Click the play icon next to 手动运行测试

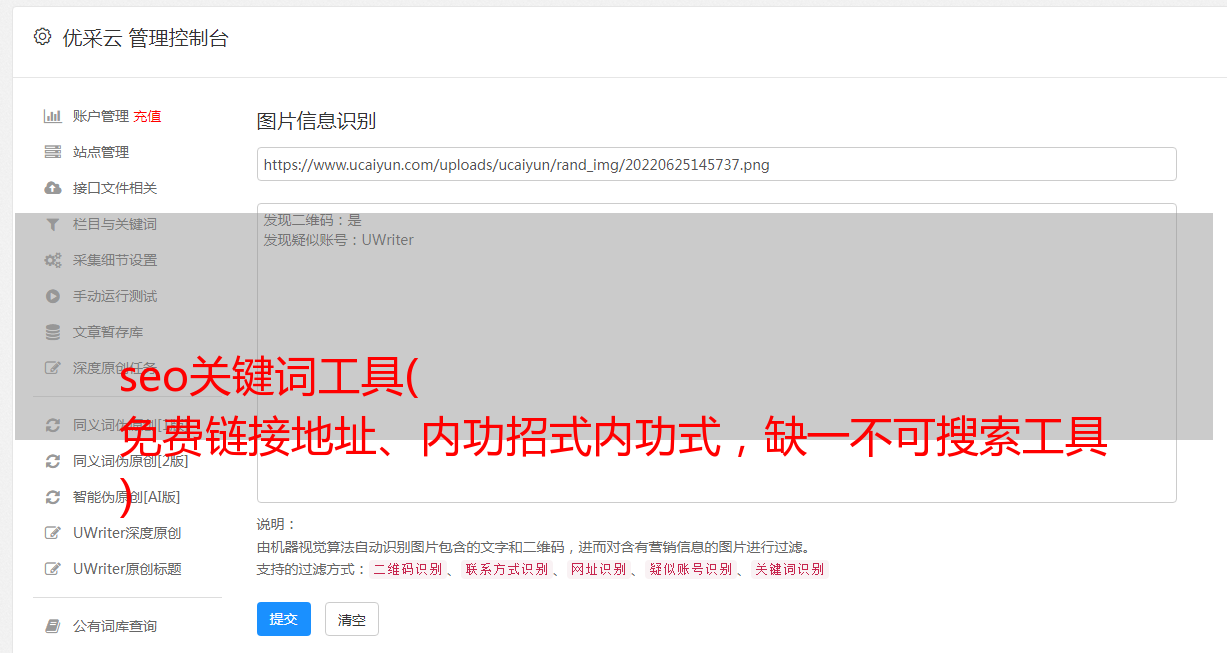[x=53, y=296]
